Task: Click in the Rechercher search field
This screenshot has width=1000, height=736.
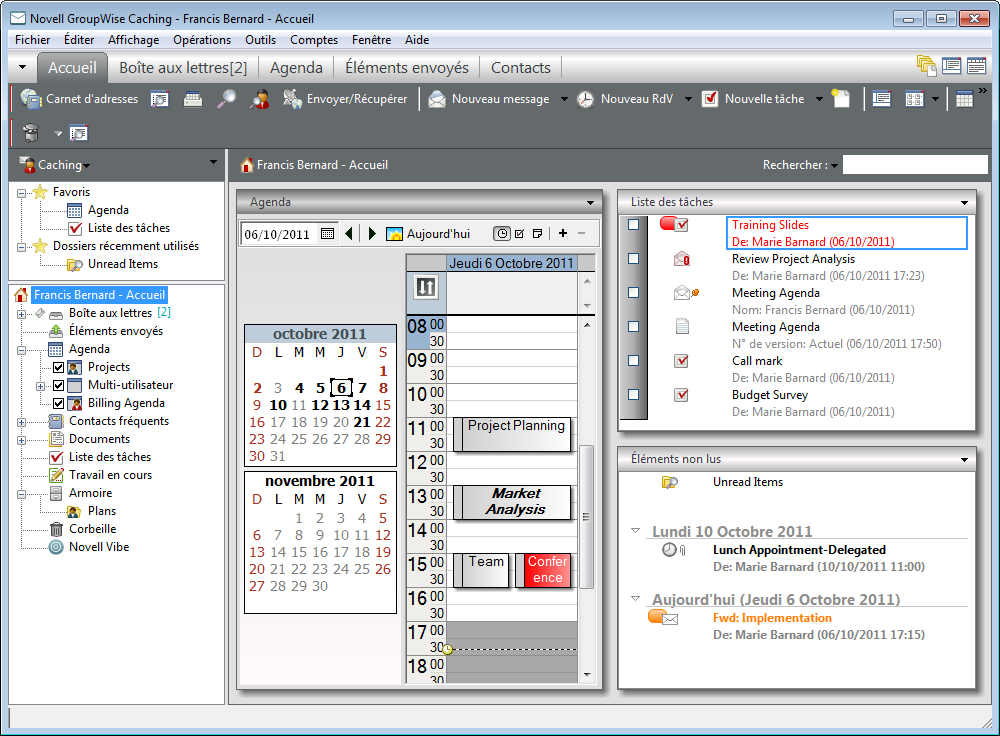Action: click(x=914, y=165)
